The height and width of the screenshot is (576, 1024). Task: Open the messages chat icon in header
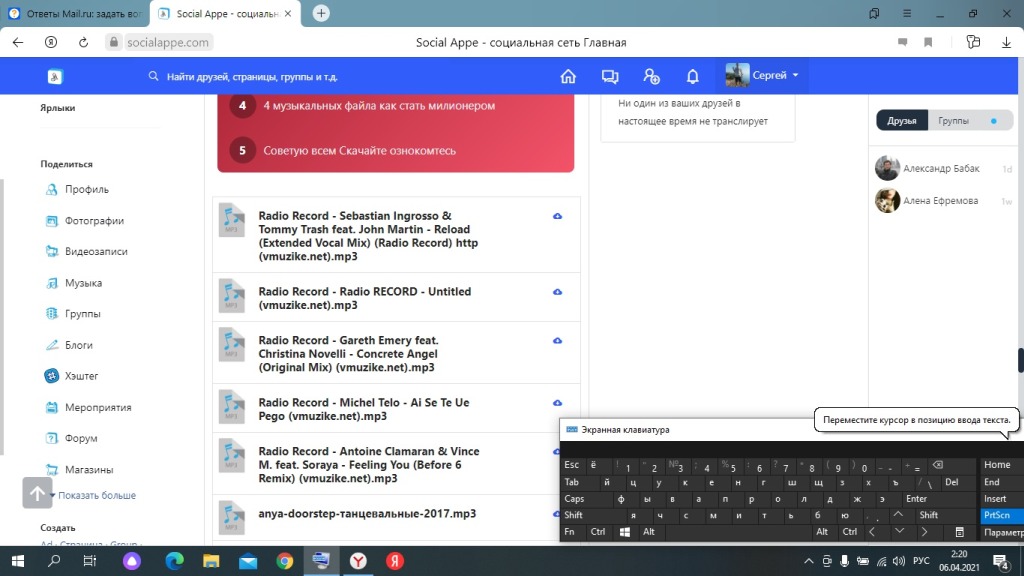coord(610,76)
